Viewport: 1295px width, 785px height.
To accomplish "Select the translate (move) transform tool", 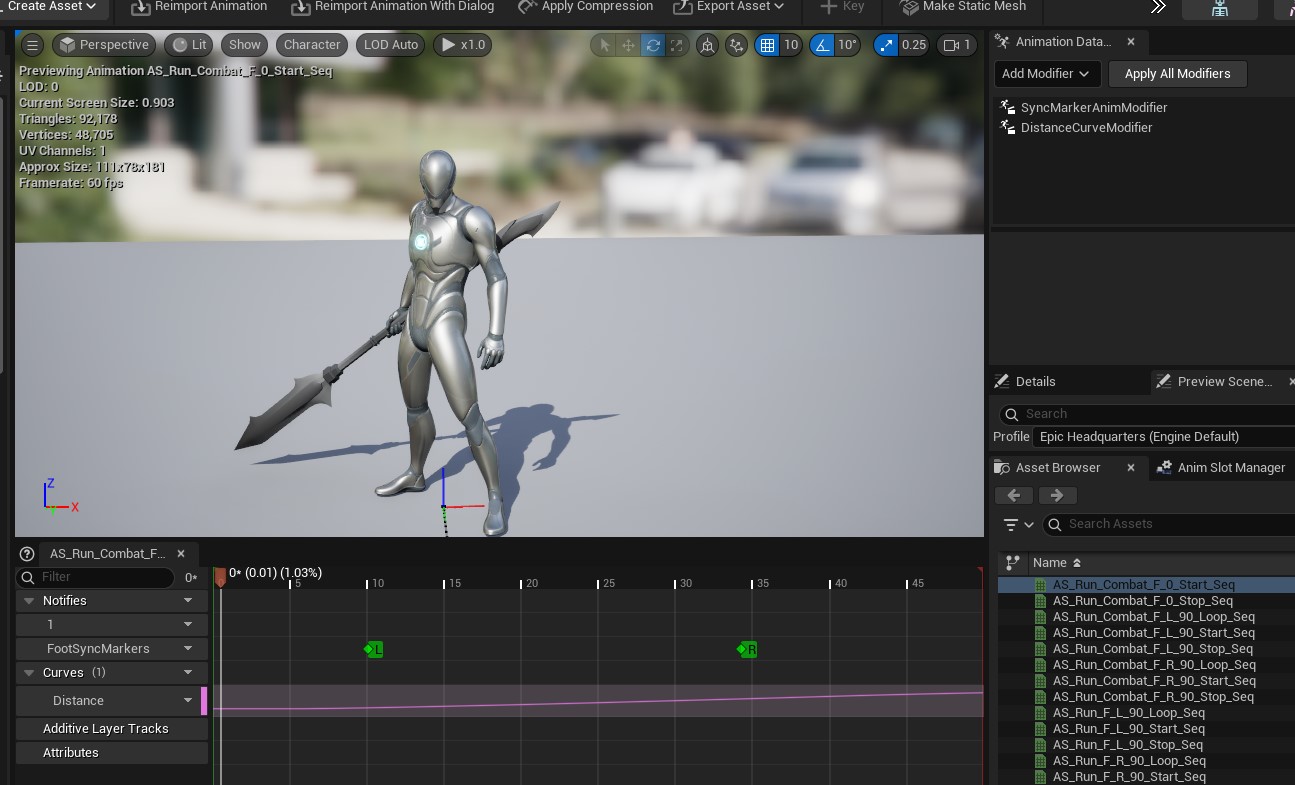I will pos(628,45).
